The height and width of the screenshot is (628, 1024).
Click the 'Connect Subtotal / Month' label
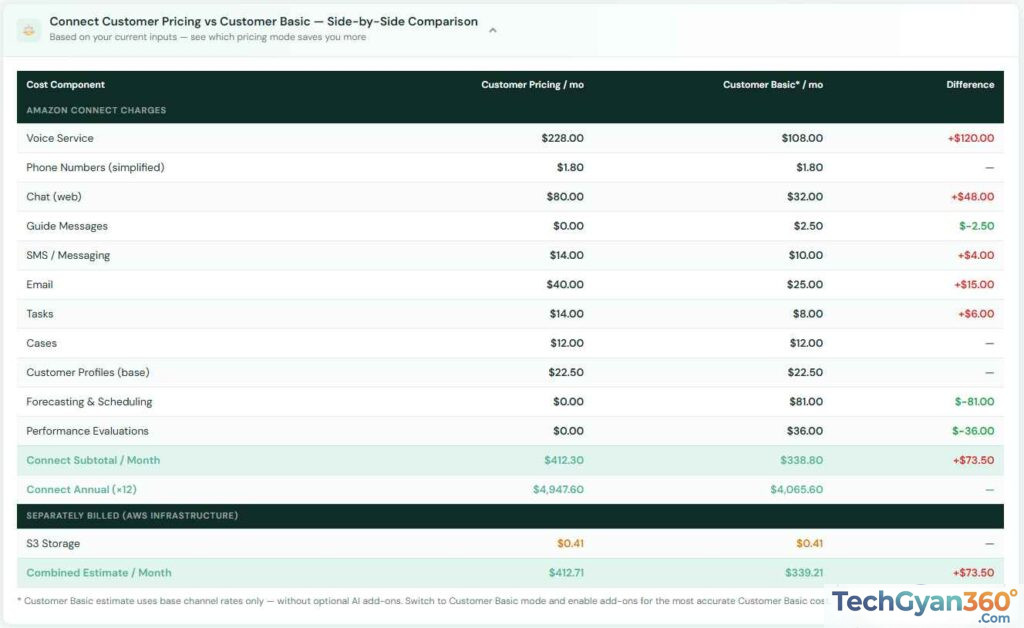click(93, 460)
